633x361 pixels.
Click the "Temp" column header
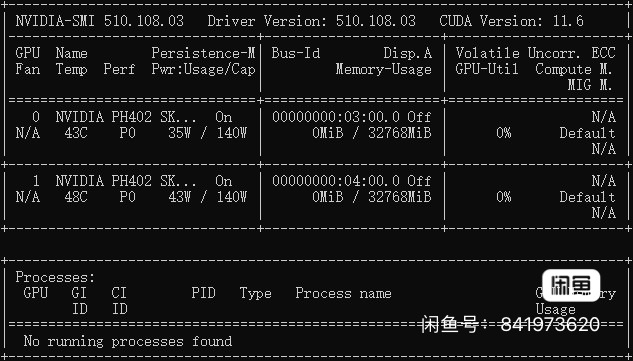tap(71, 69)
